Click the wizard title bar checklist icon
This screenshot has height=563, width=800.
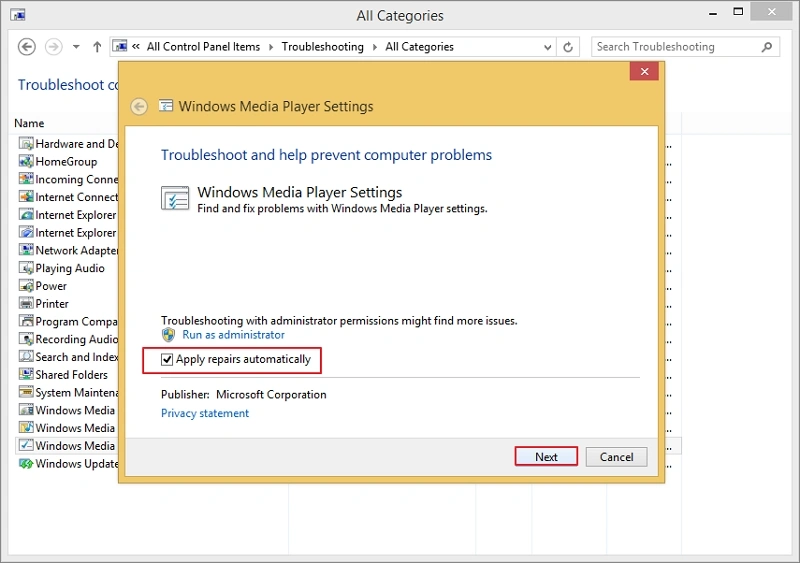coord(166,106)
